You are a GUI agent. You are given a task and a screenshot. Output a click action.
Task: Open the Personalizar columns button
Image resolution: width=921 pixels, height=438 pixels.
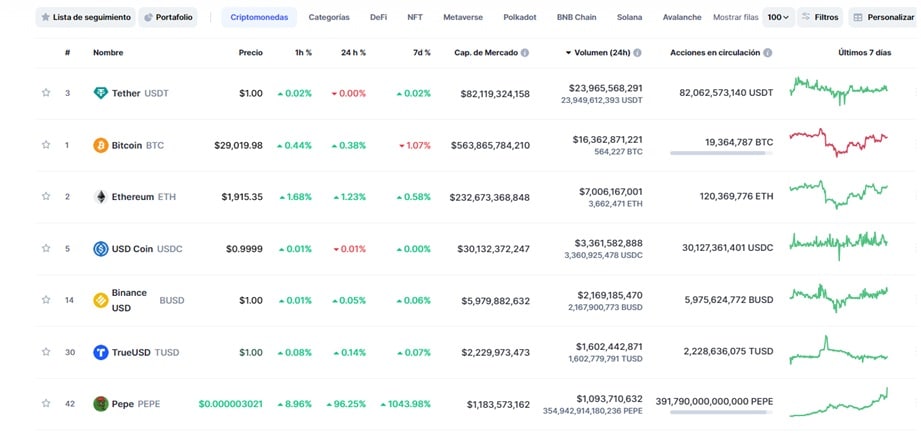click(x=884, y=18)
